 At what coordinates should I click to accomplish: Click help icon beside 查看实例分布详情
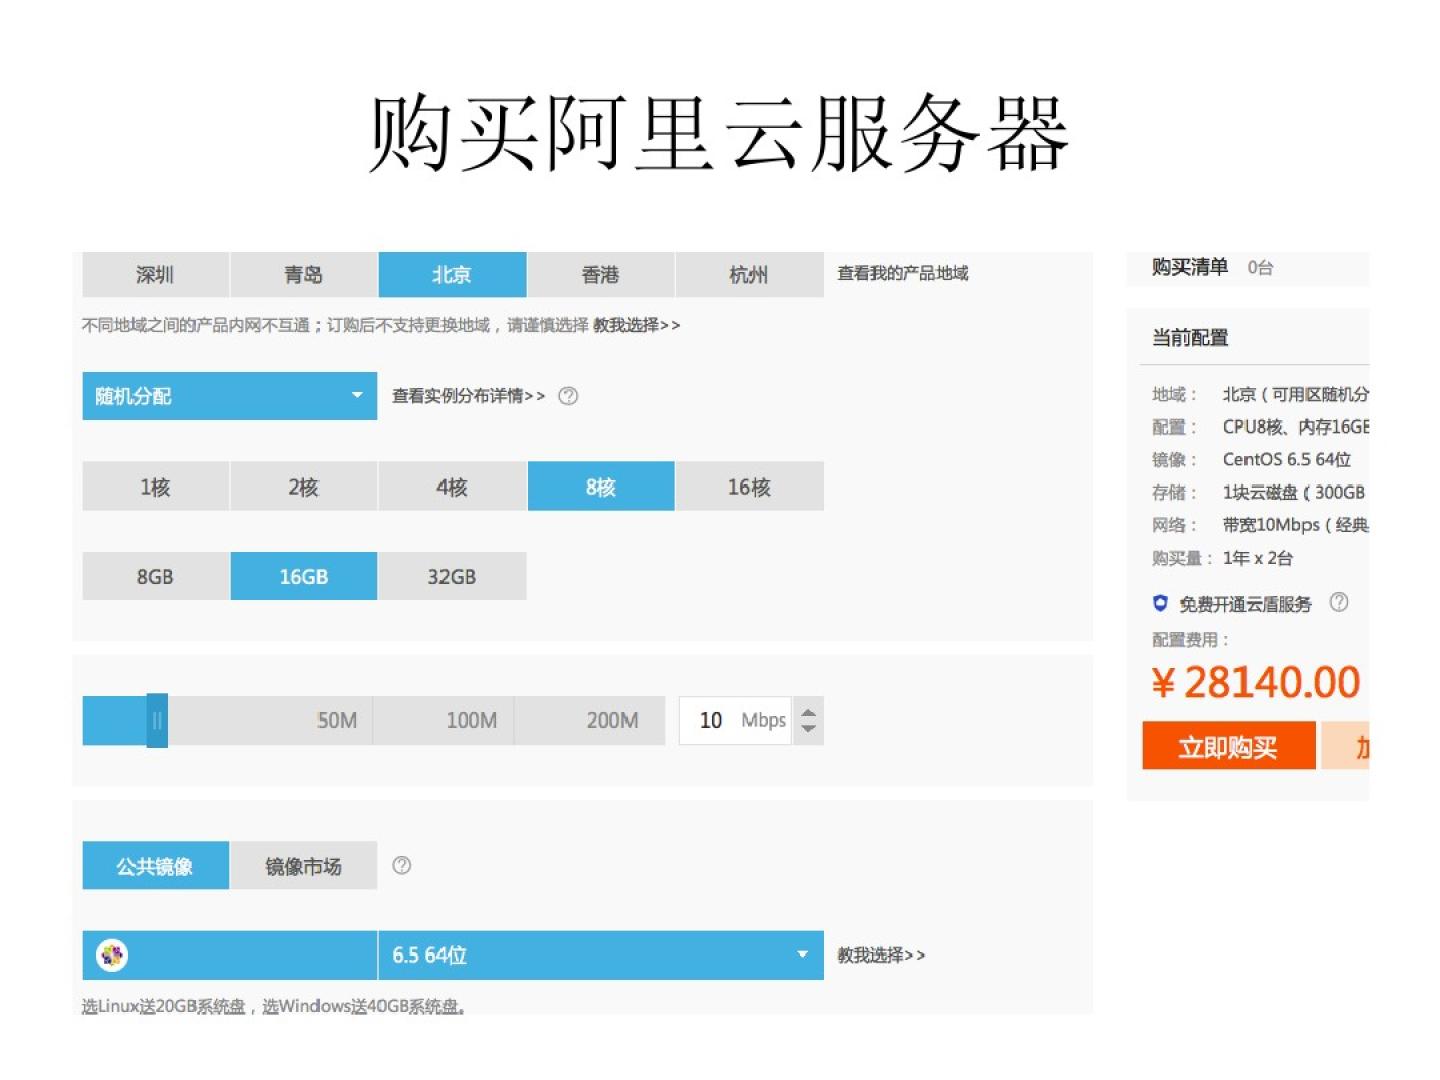coord(568,396)
